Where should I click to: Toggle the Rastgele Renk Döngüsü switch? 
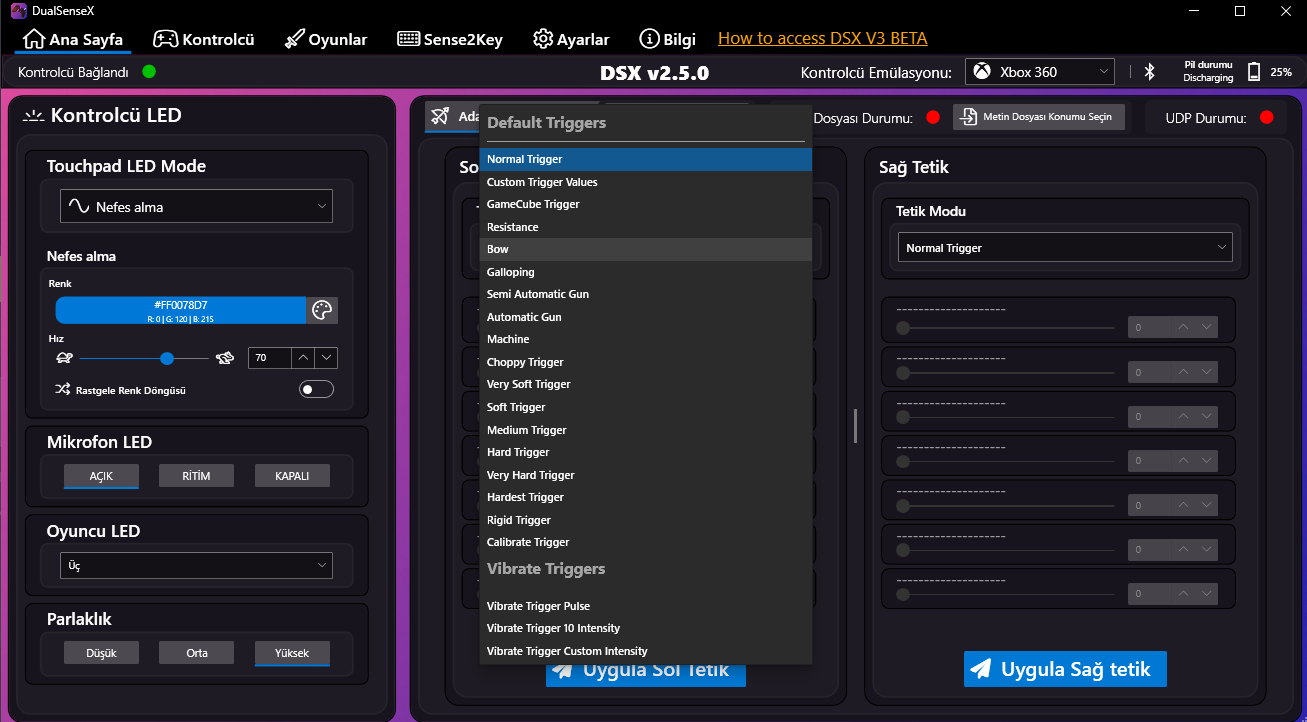pos(316,390)
